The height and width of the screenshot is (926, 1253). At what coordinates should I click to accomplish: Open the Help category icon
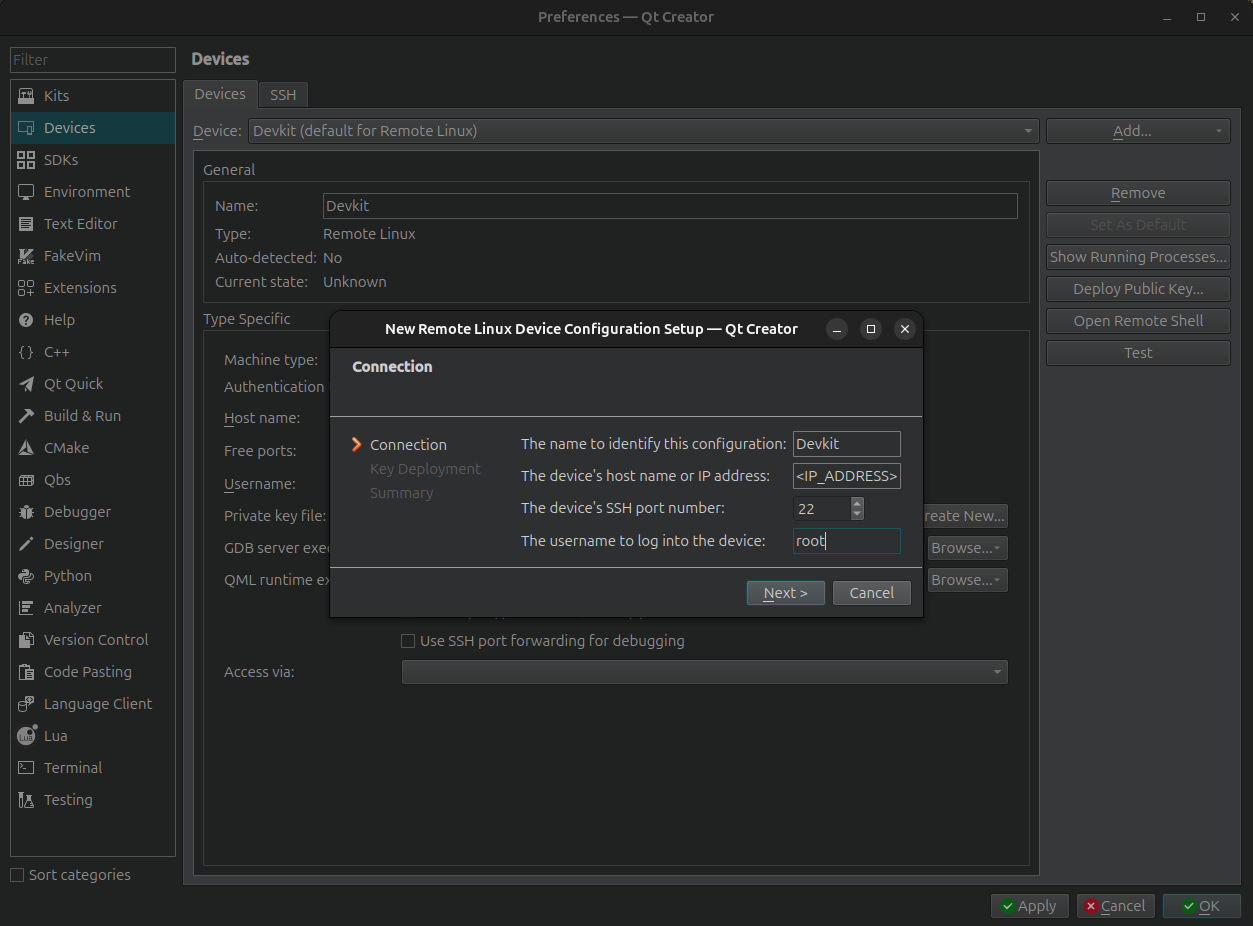tap(26, 320)
